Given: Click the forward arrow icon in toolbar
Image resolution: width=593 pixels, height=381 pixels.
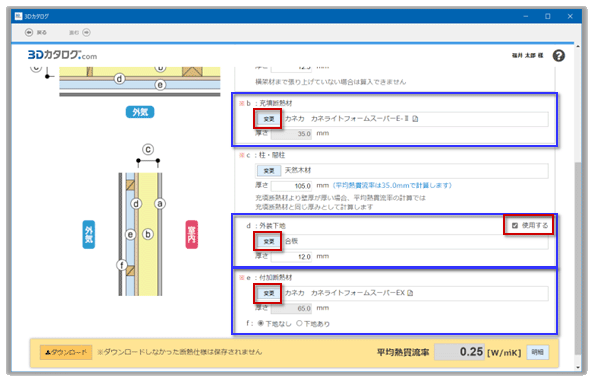Looking at the screenshot, I should (x=87, y=33).
